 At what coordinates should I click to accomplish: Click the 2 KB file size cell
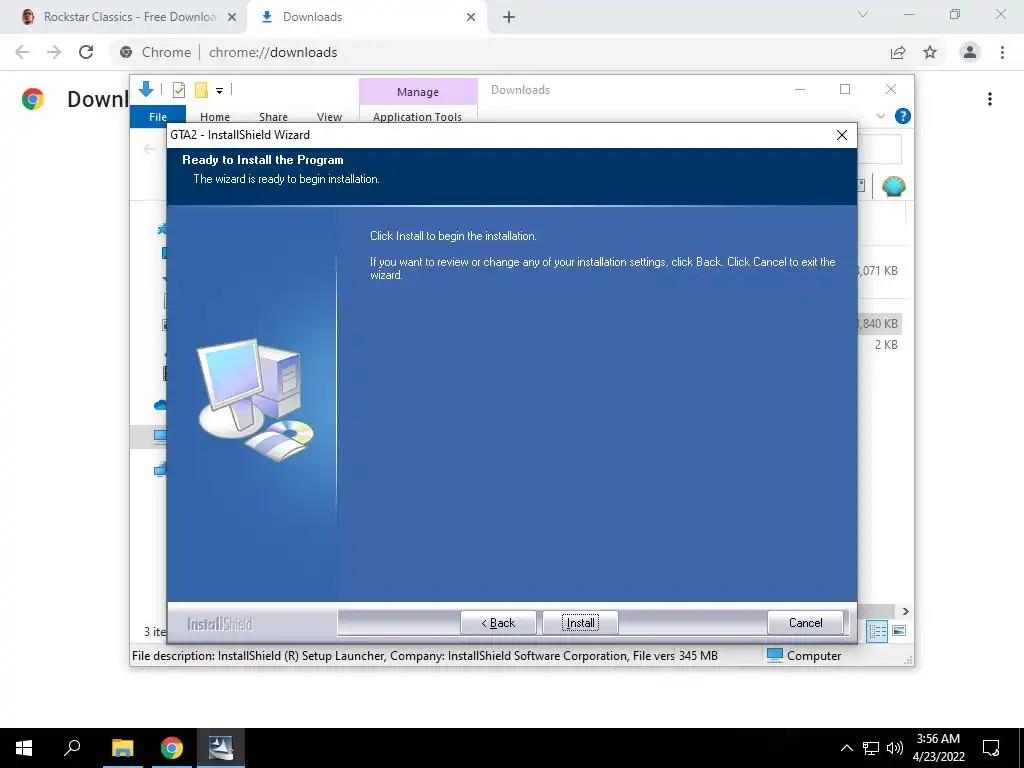point(886,345)
